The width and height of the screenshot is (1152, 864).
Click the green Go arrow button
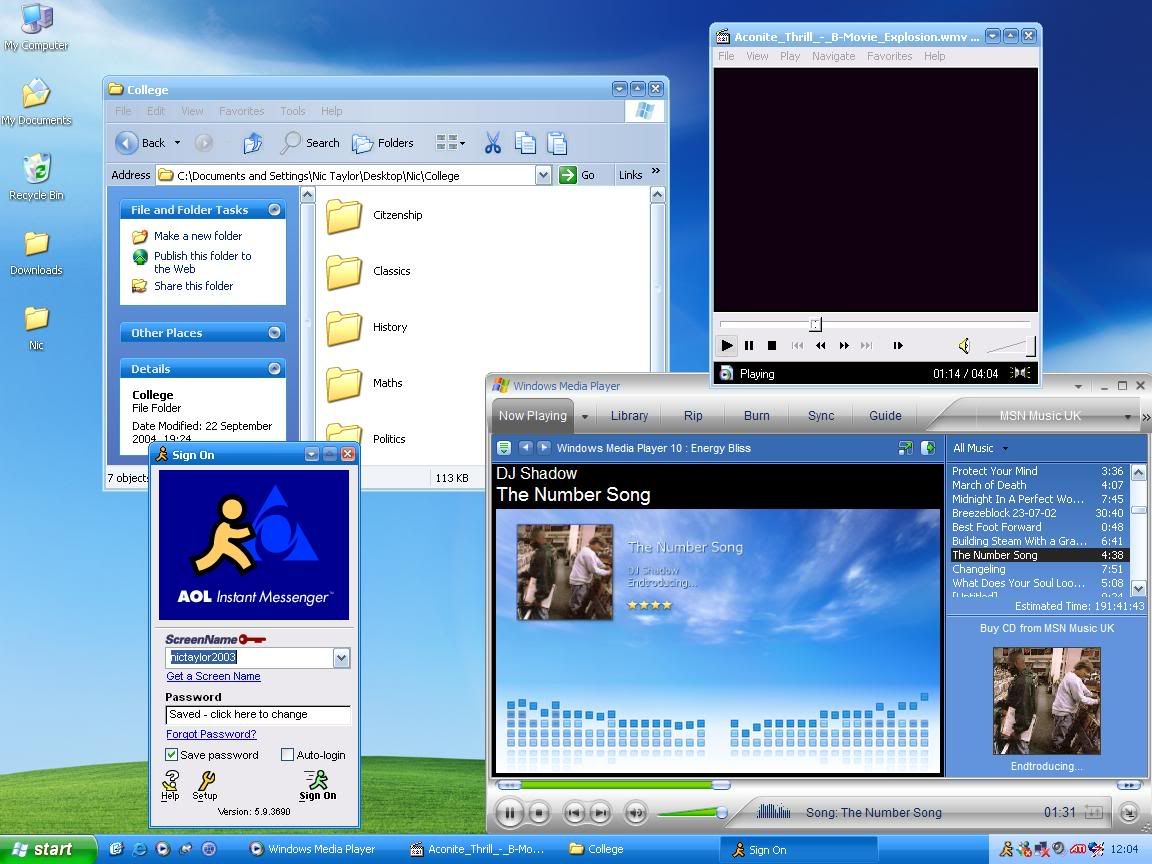pyautogui.click(x=567, y=175)
